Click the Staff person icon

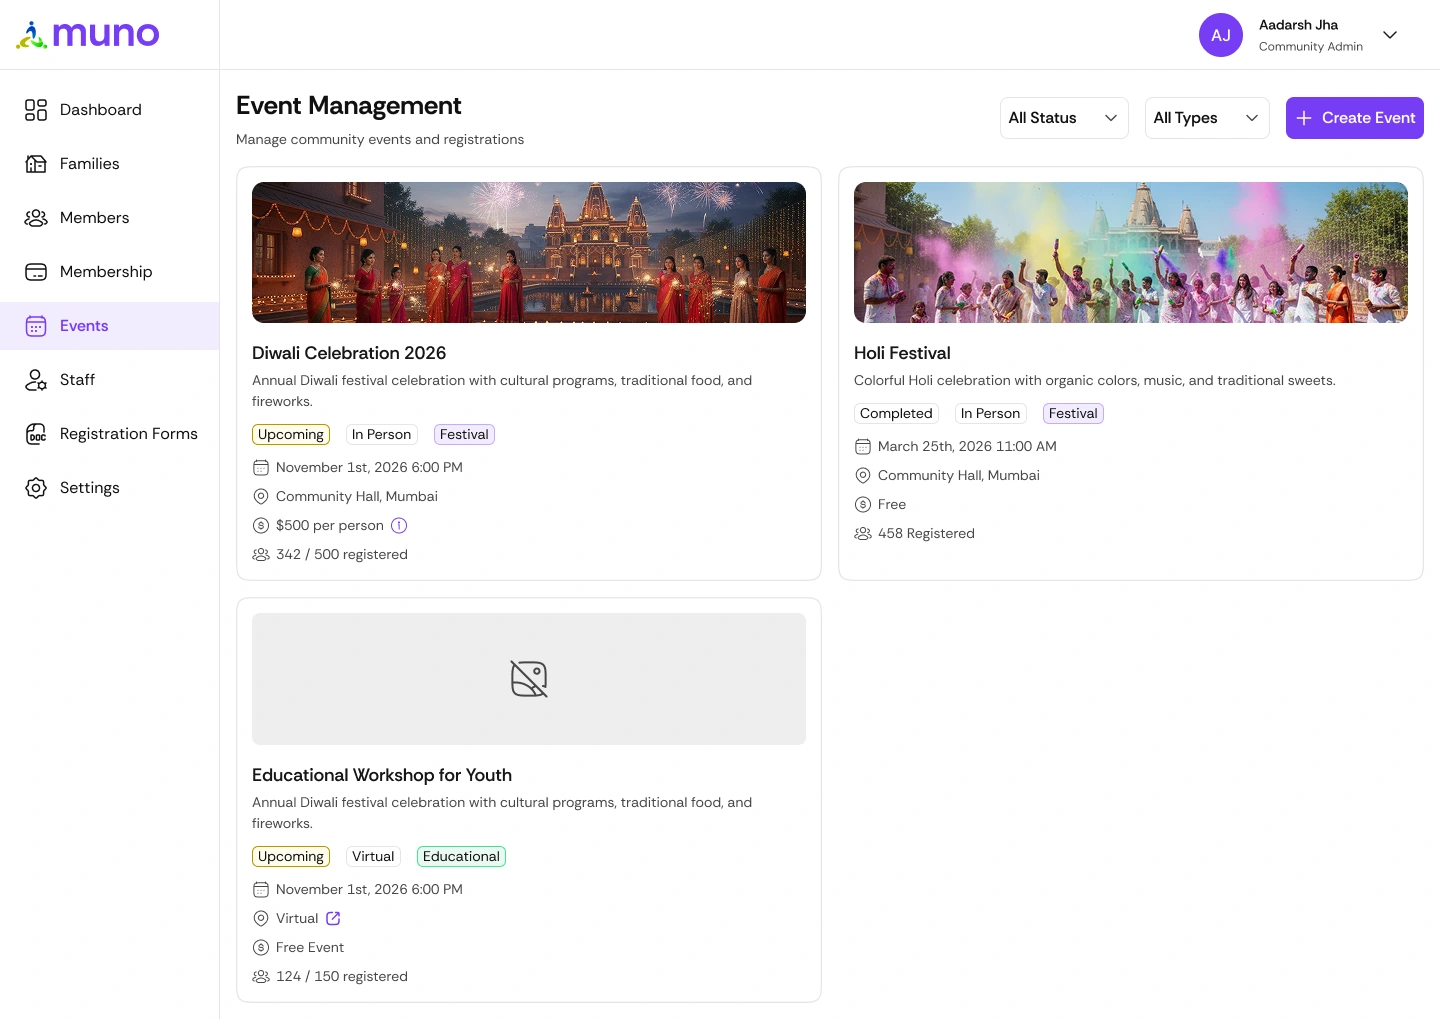point(36,380)
